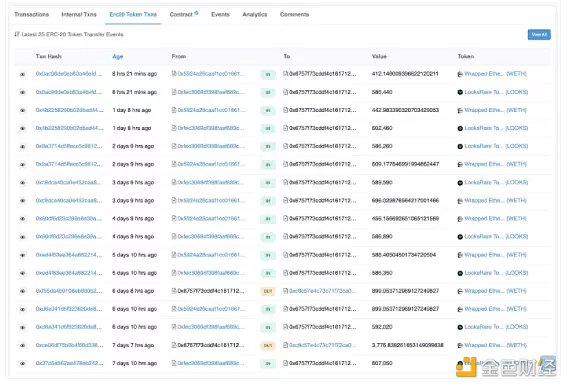Image resolution: width=567 pixels, height=388 pixels.
Task: Select the Analytics tab
Action: tap(255, 14)
